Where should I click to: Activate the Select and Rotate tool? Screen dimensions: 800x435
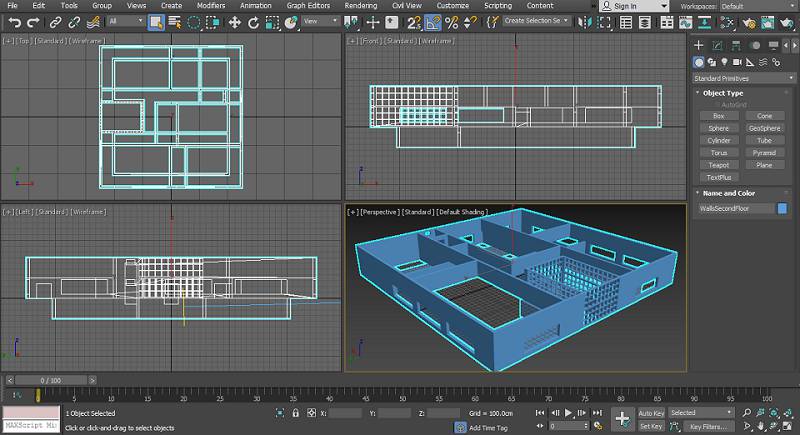254,22
